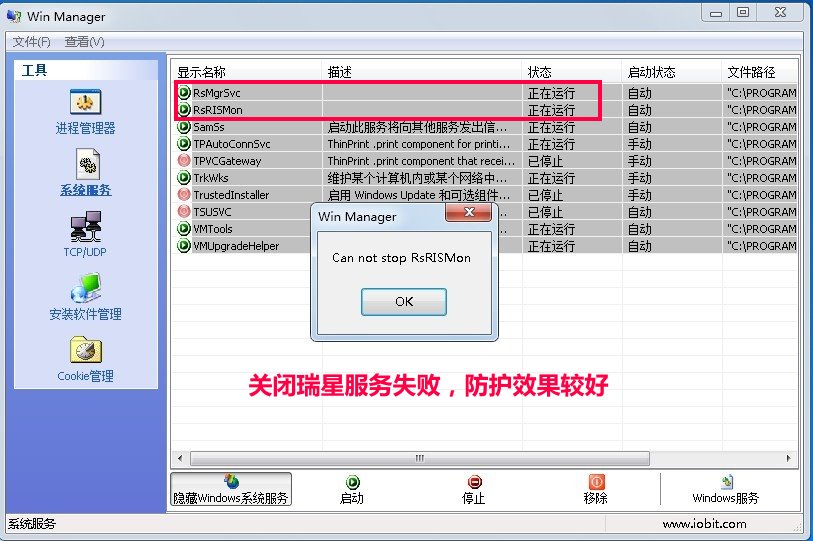Image resolution: width=813 pixels, height=541 pixels.
Task: Click the red stopped icon beside TrustedInstaller
Action: [x=184, y=195]
